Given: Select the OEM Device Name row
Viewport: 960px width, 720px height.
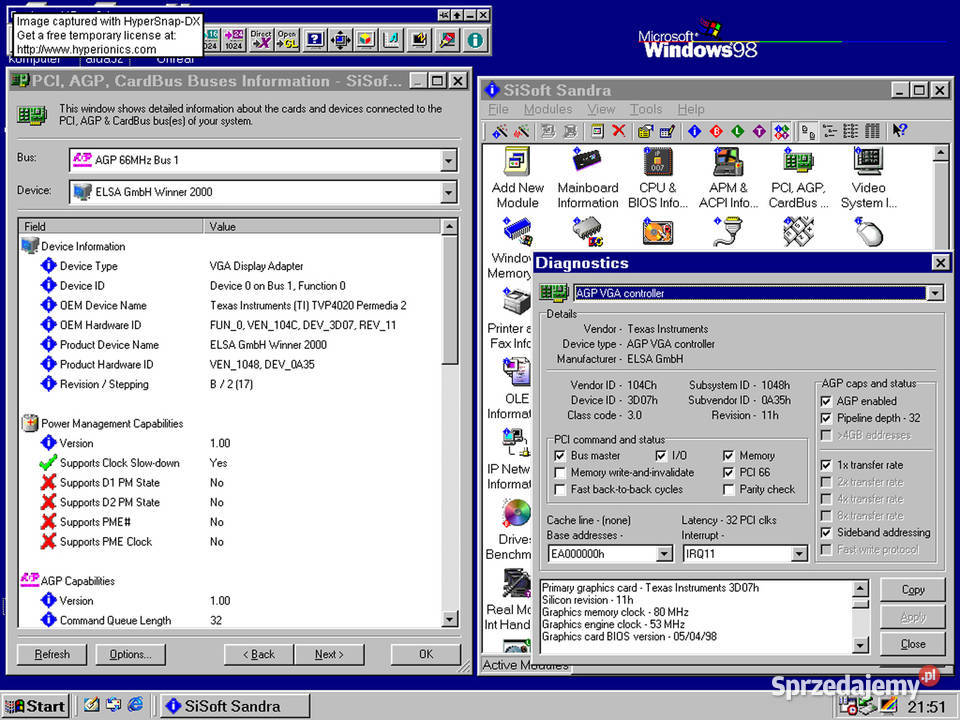Looking at the screenshot, I should coord(229,306).
